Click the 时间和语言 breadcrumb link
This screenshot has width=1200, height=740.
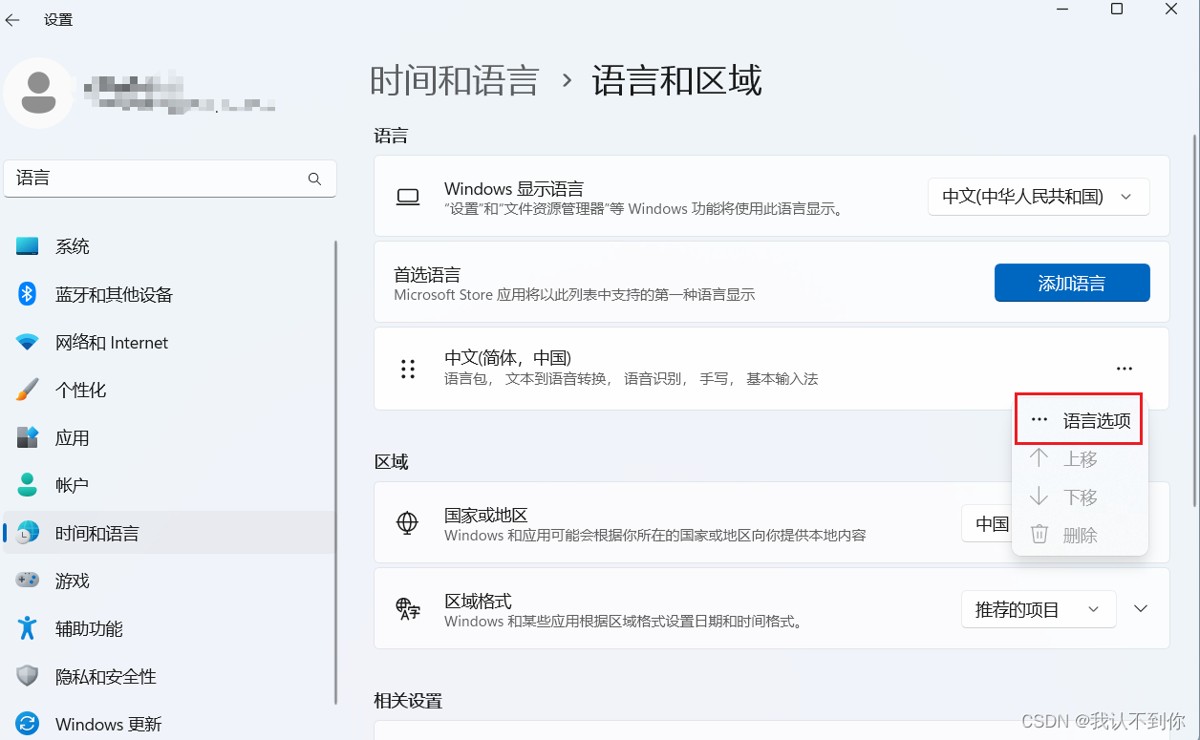455,80
